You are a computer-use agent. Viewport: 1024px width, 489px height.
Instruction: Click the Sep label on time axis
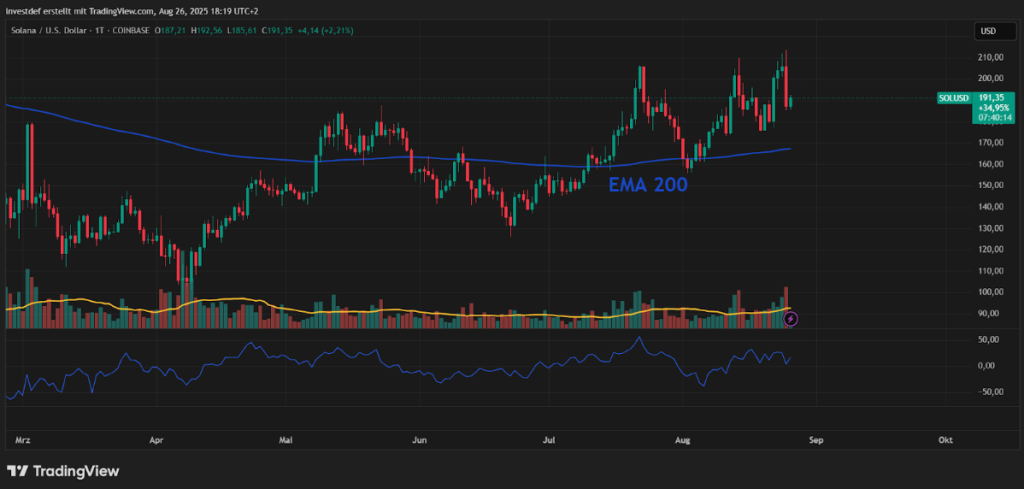pos(814,439)
